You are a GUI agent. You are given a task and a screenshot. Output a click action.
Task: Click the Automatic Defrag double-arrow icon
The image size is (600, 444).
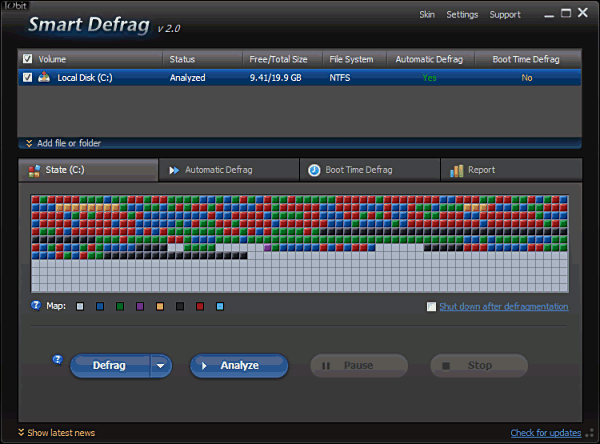pyautogui.click(x=174, y=170)
